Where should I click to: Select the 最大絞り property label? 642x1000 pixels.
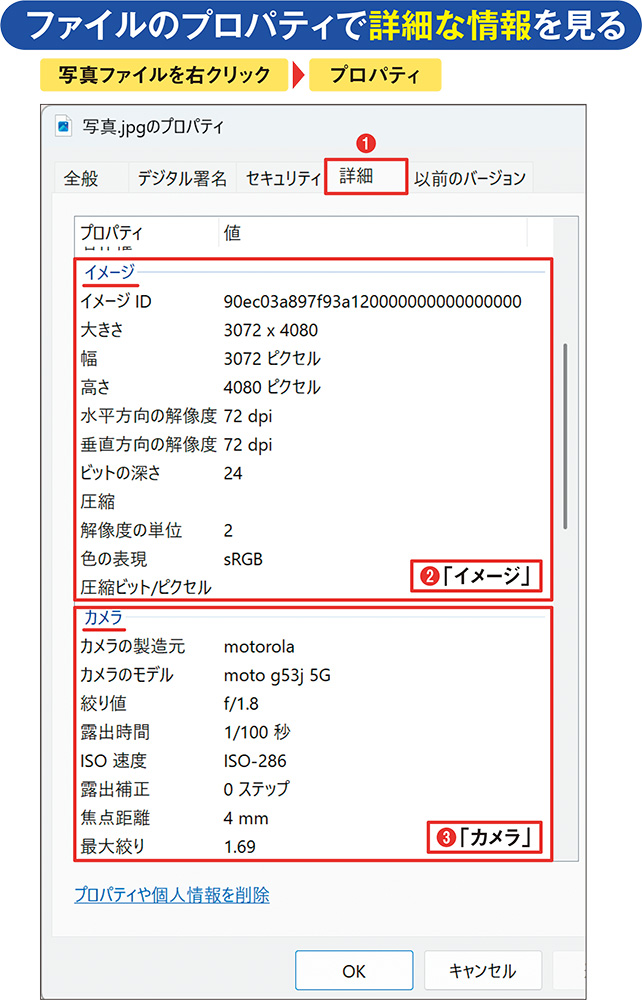pyautogui.click(x=113, y=847)
